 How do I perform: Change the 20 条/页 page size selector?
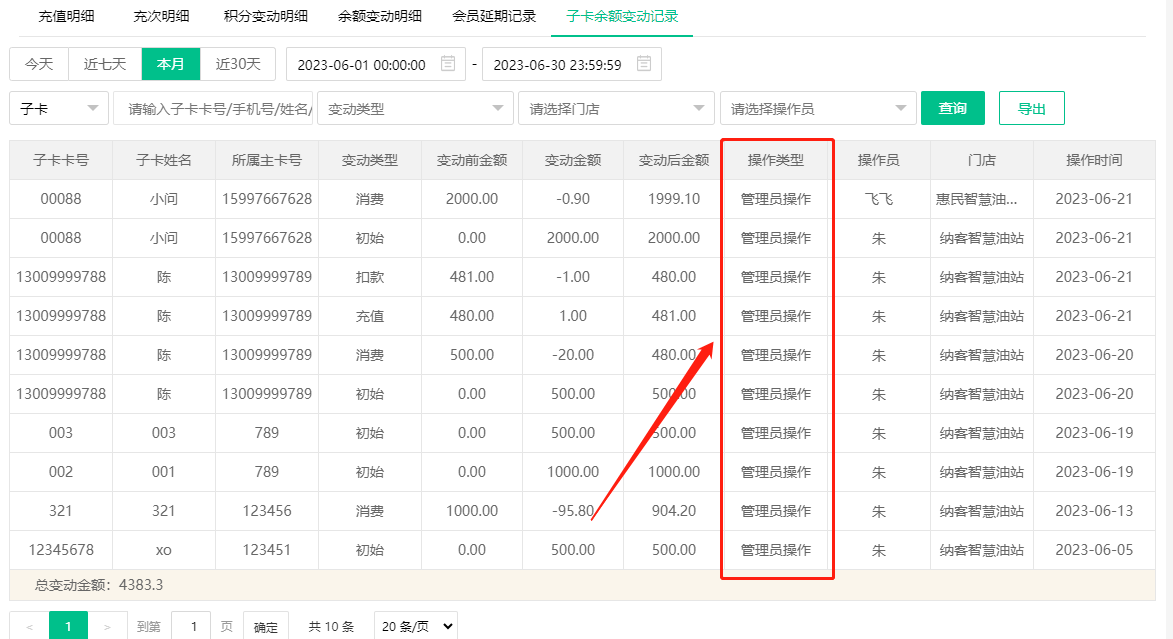click(415, 627)
